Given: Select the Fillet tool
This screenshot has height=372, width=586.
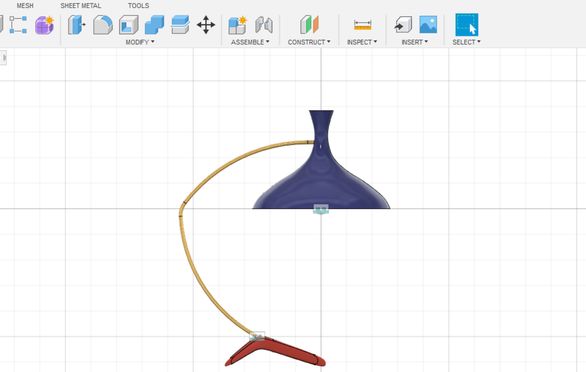Looking at the screenshot, I should (103, 25).
